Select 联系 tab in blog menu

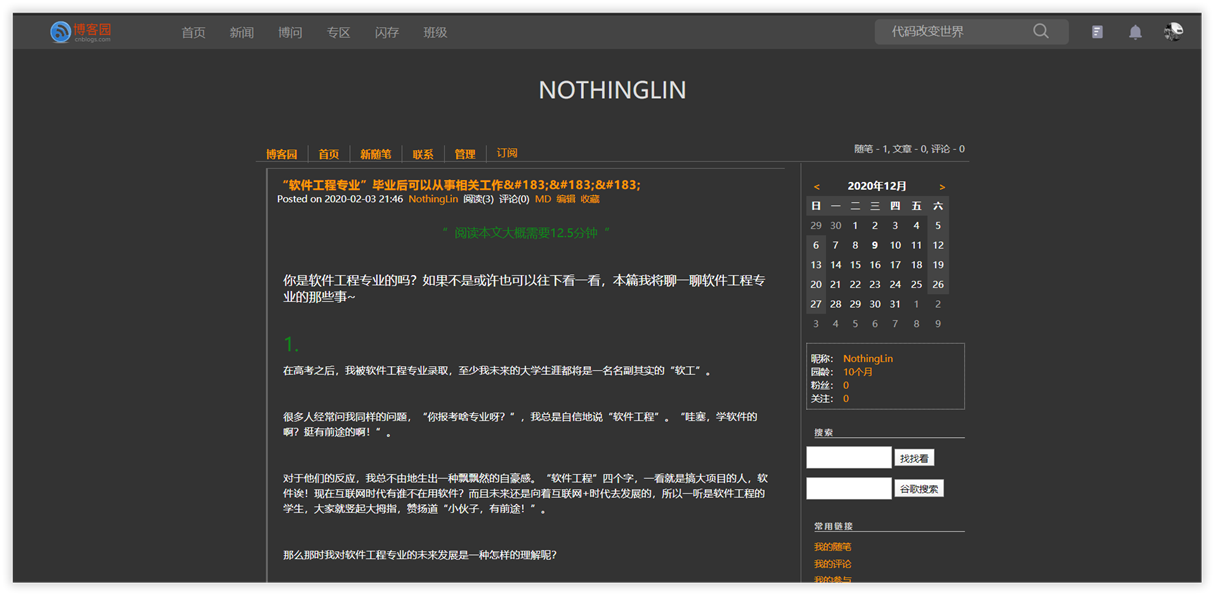[x=423, y=154]
